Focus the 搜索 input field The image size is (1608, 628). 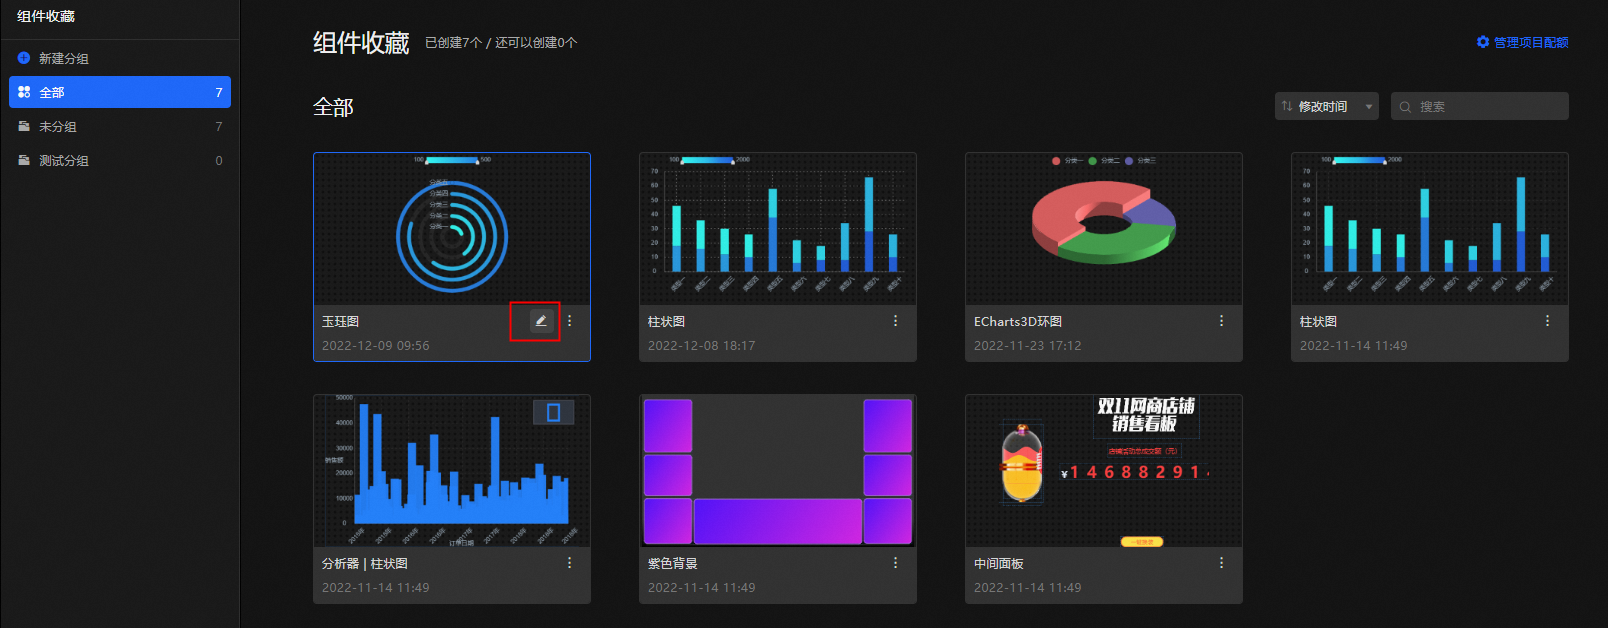[1479, 106]
